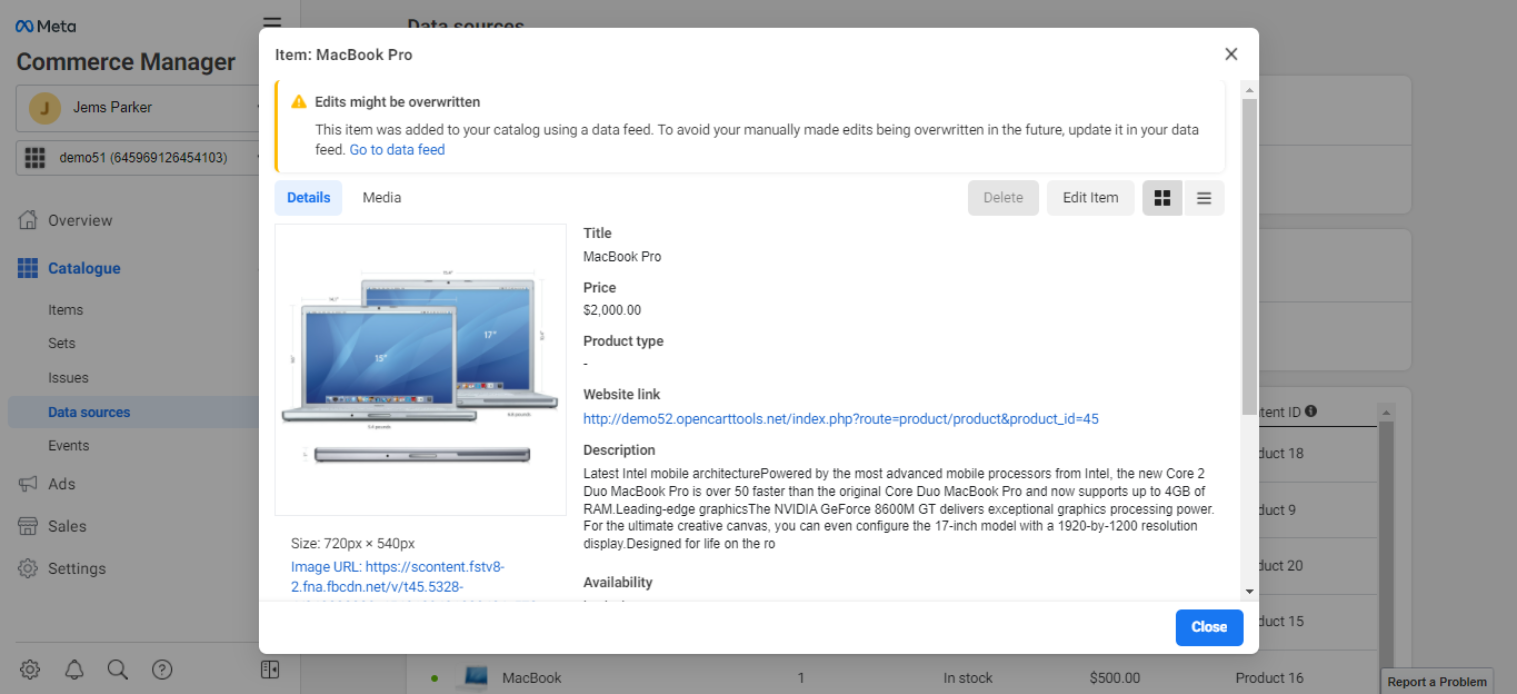The width and height of the screenshot is (1517, 694).
Task: Follow the Go to data feed link
Action: [397, 150]
